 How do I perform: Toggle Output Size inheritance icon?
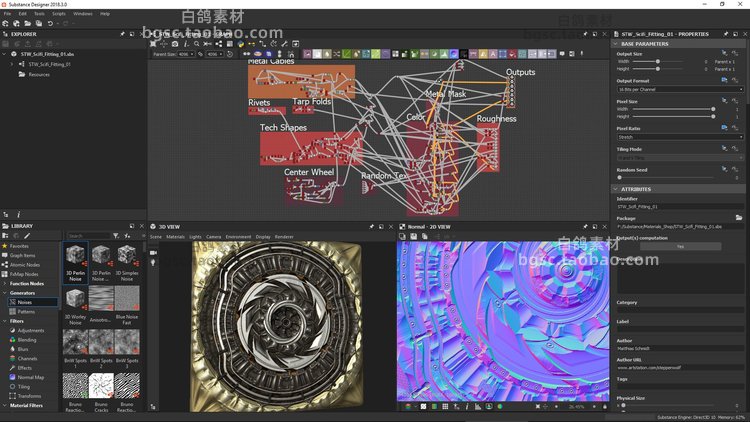(x=725, y=53)
